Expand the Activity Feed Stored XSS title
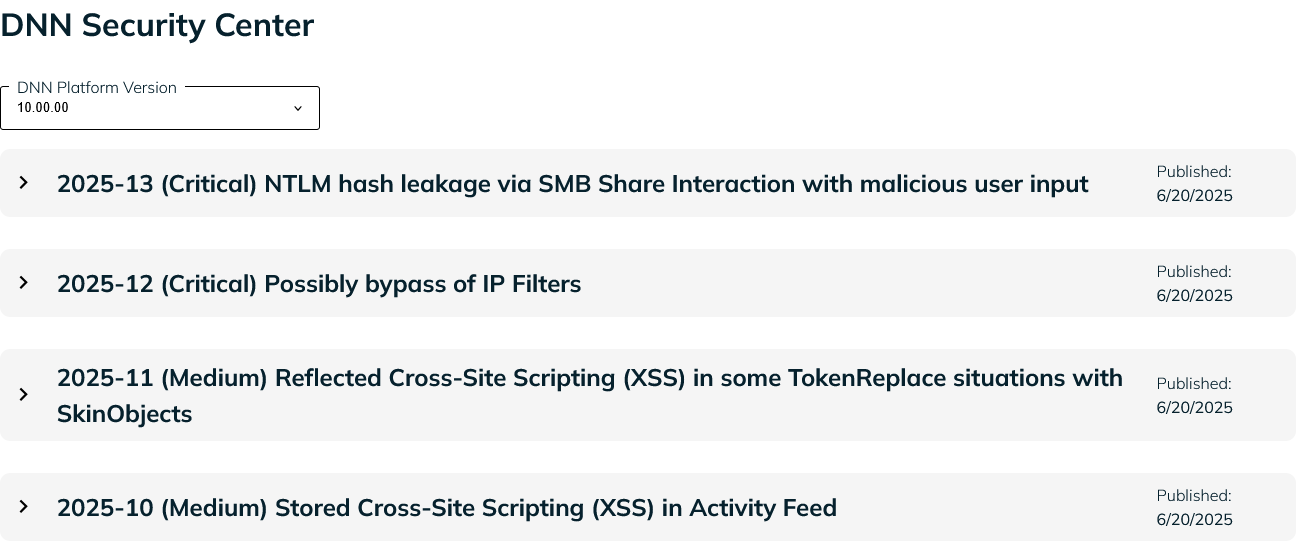This screenshot has width=1296, height=557. click(x=447, y=508)
